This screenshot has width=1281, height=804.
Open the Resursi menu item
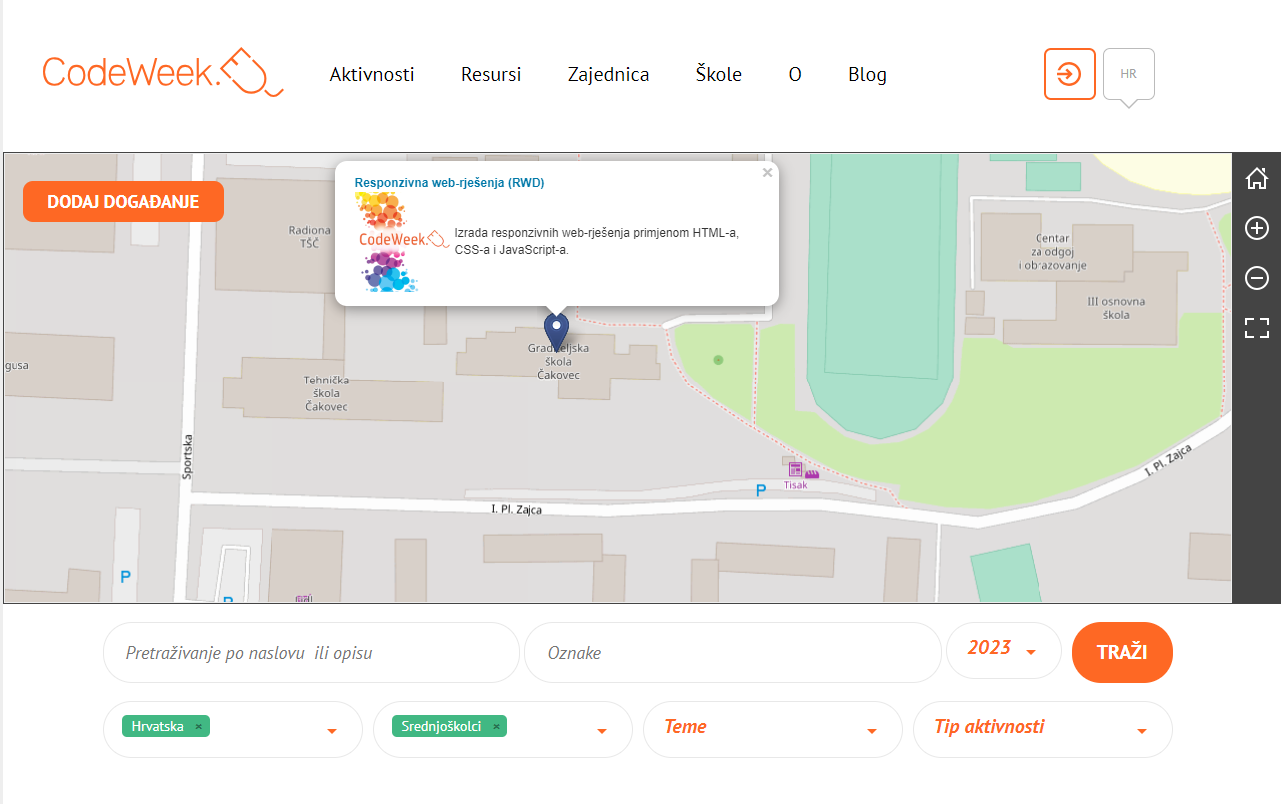tap(490, 75)
